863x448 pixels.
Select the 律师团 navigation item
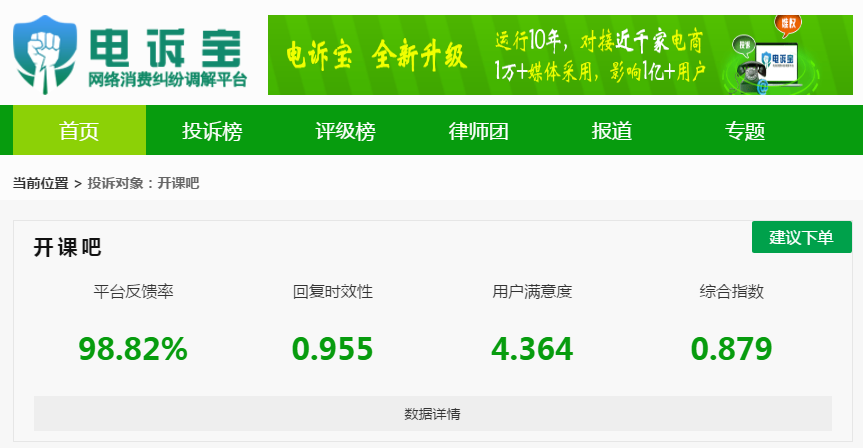tap(479, 130)
